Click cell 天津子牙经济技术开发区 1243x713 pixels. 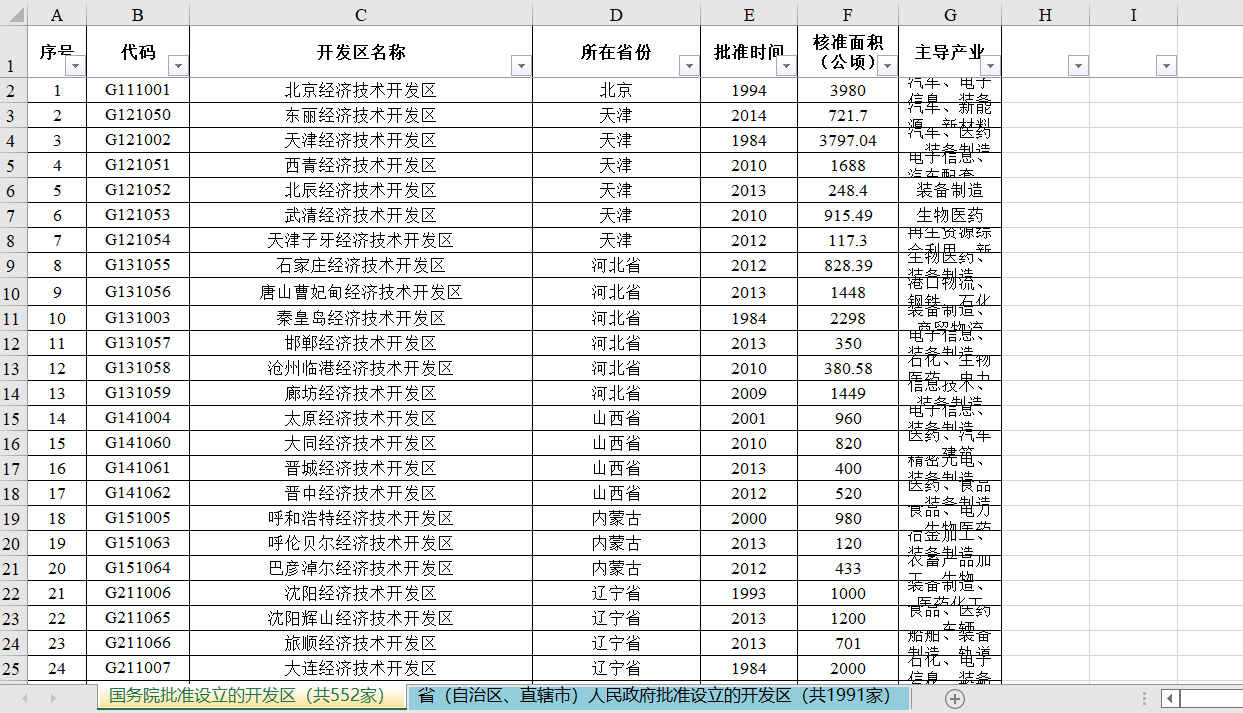point(361,240)
